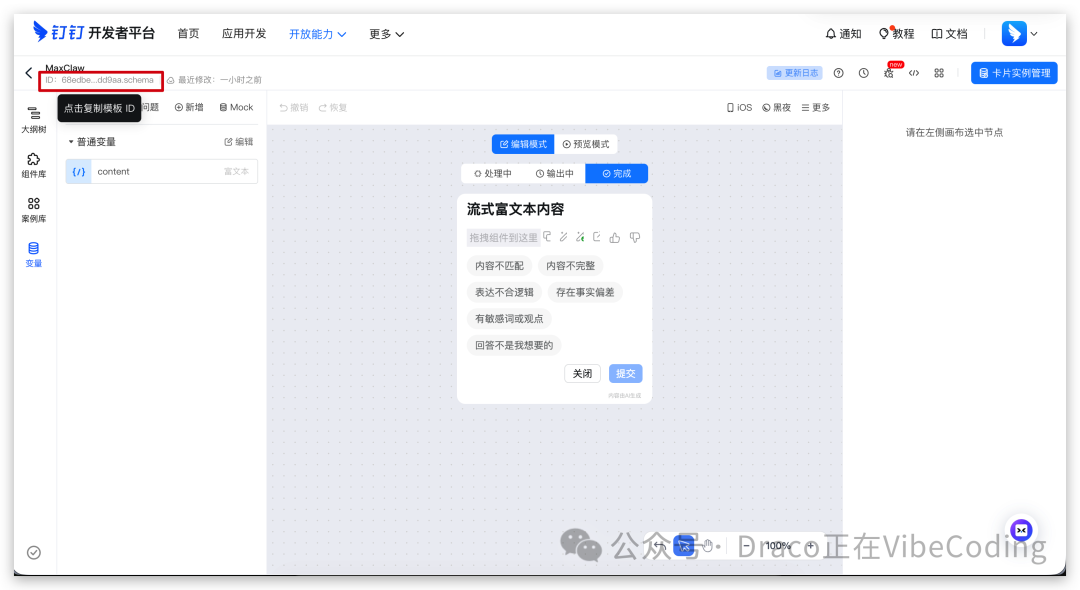Open the 更多 dropdown in navigation bar
Image resolution: width=1080 pixels, height=590 pixels.
click(385, 33)
